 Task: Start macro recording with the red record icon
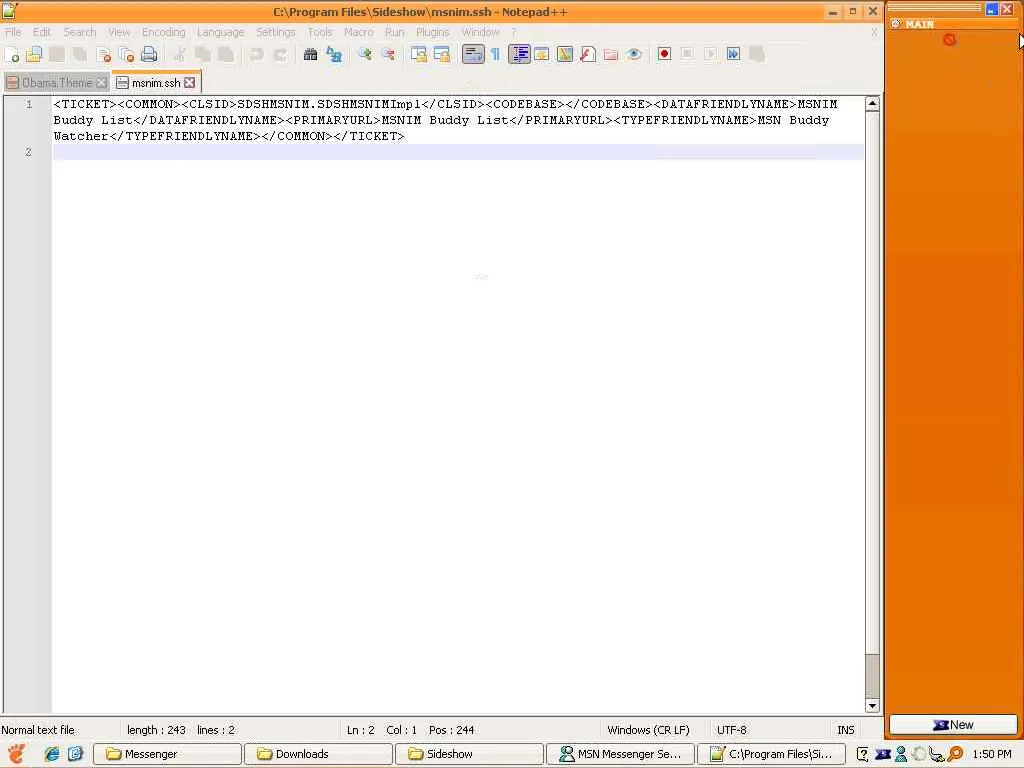(664, 54)
